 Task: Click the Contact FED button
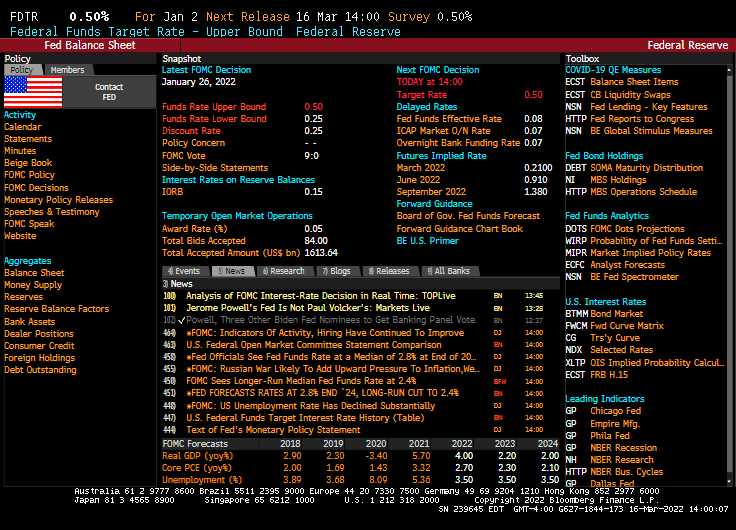[x=109, y=92]
